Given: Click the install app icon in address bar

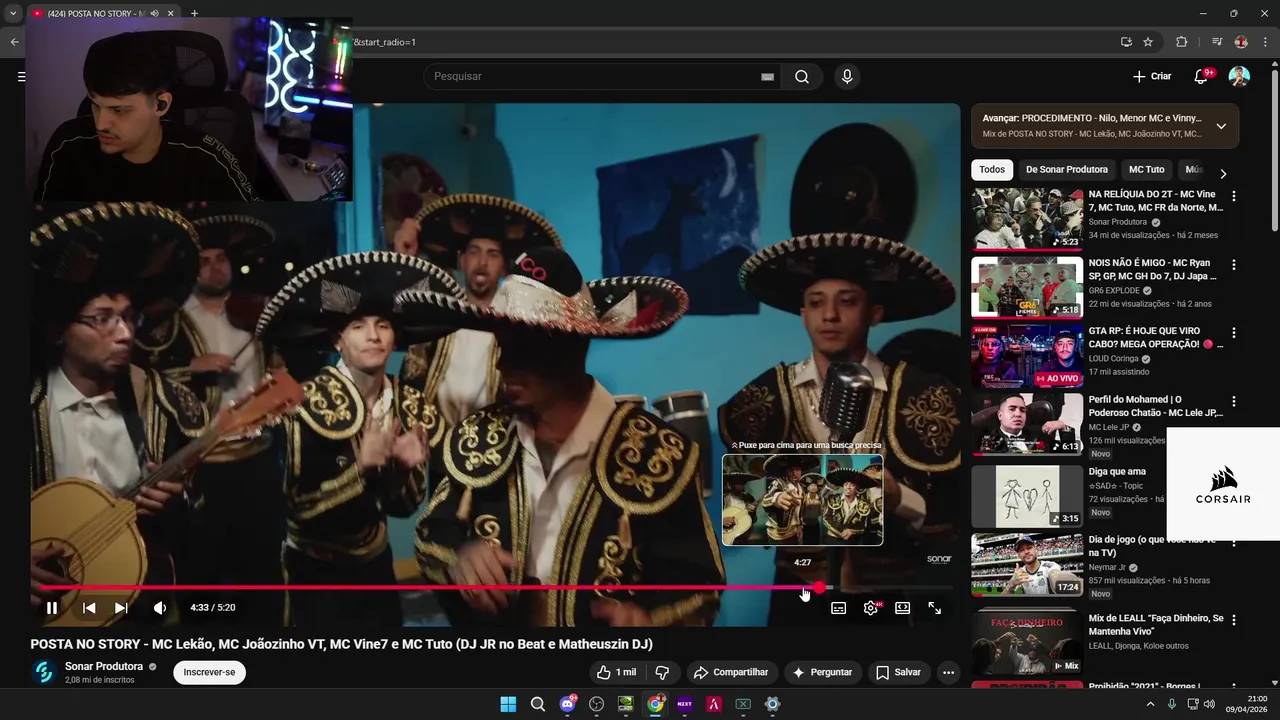Looking at the screenshot, I should [x=1126, y=42].
